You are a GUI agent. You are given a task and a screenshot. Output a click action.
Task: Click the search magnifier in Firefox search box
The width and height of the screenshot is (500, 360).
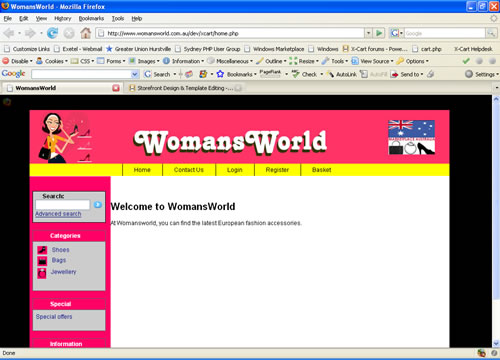pyautogui.click(x=491, y=33)
